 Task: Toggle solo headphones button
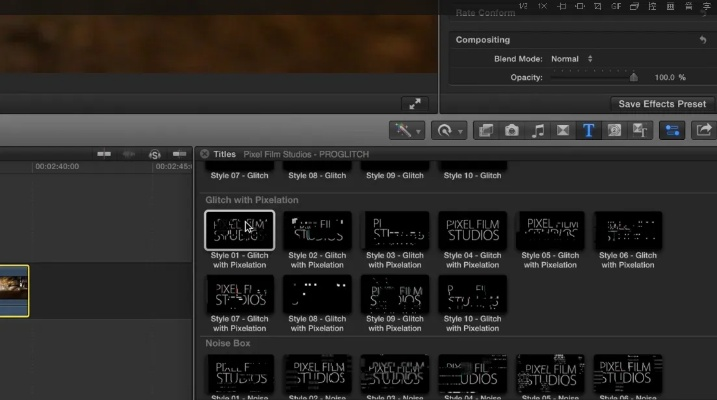(155, 155)
